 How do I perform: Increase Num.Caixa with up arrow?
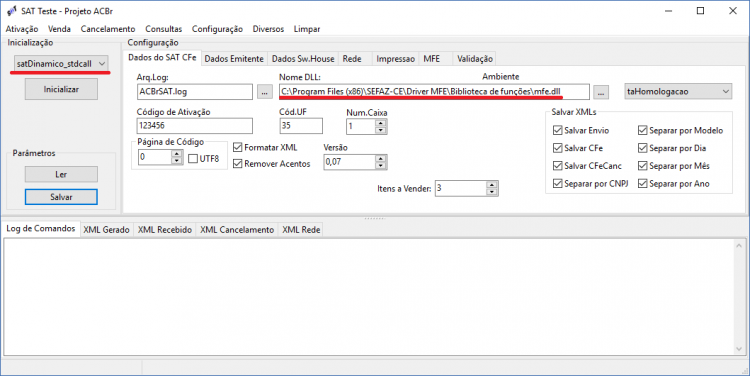(381, 123)
